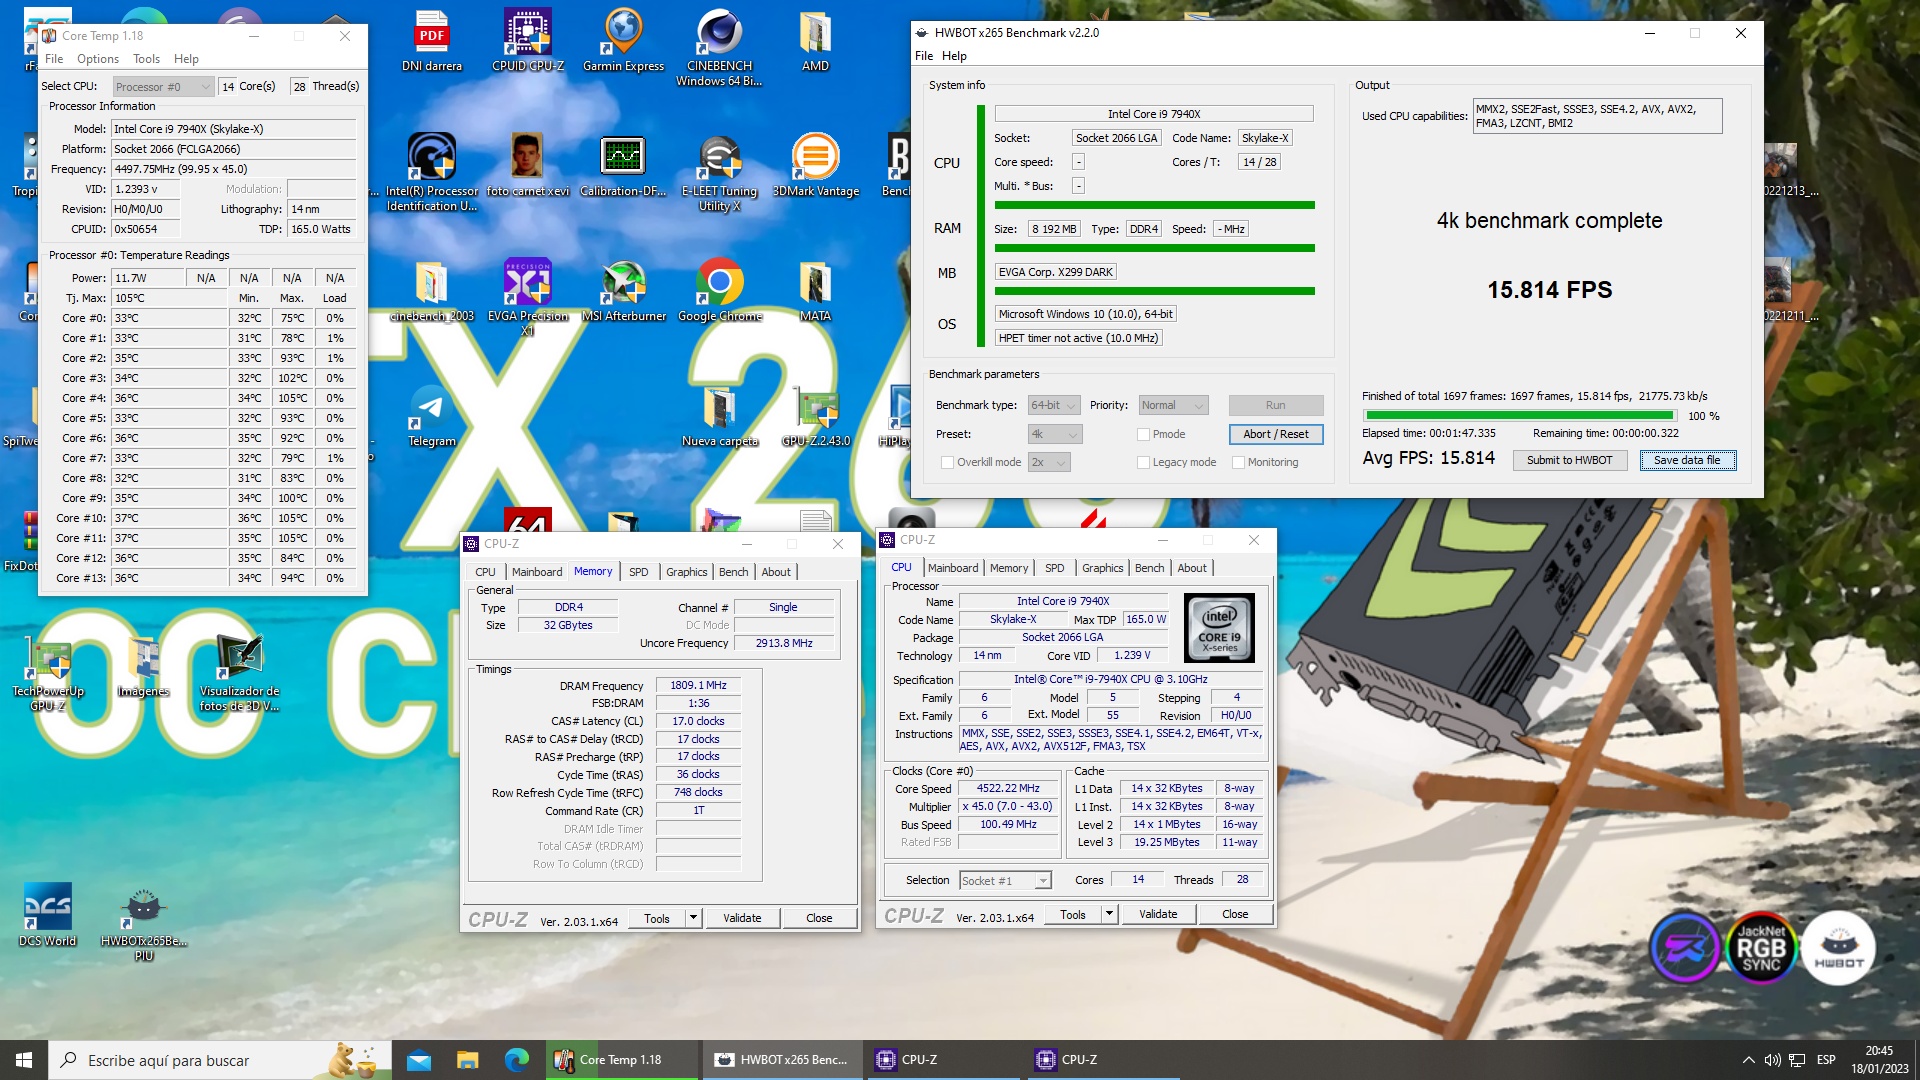Open the Garmin Express desktop shortcut

(623, 42)
